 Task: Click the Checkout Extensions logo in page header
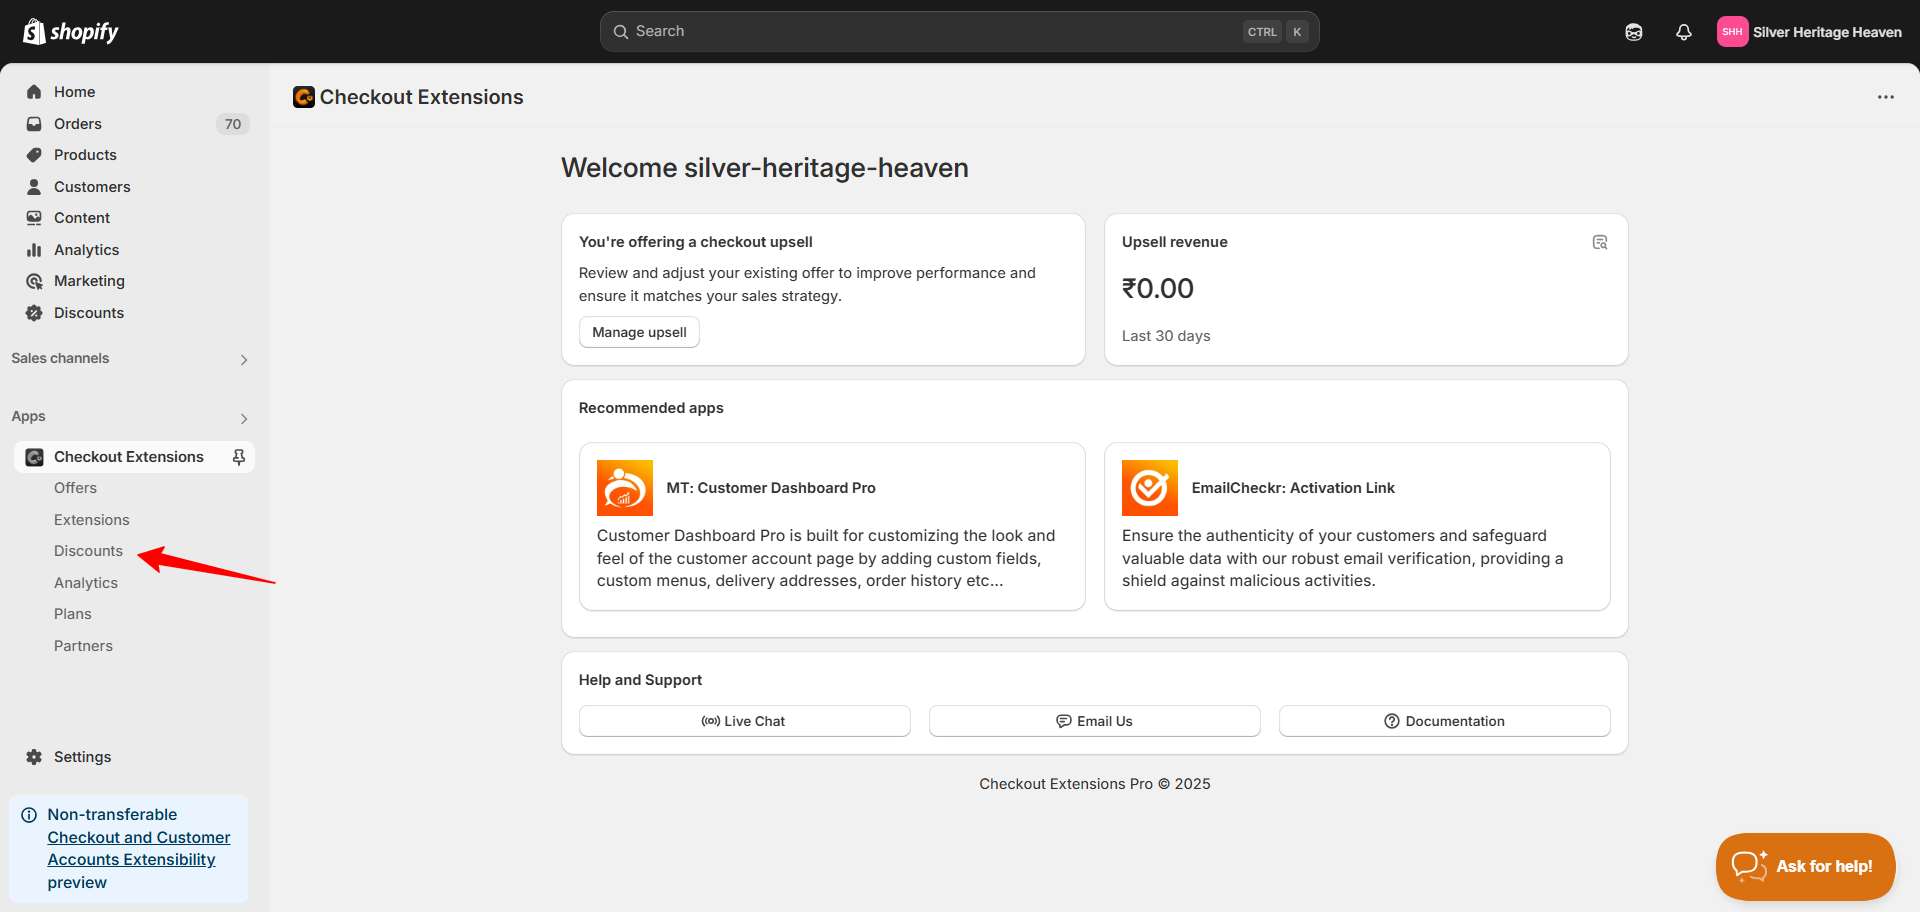point(304,97)
